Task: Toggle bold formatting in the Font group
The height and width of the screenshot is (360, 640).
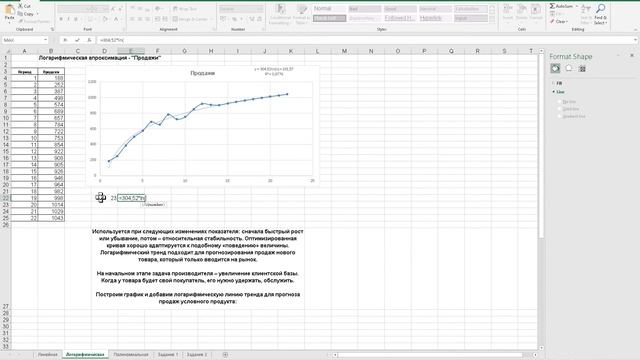Action: click(61, 19)
